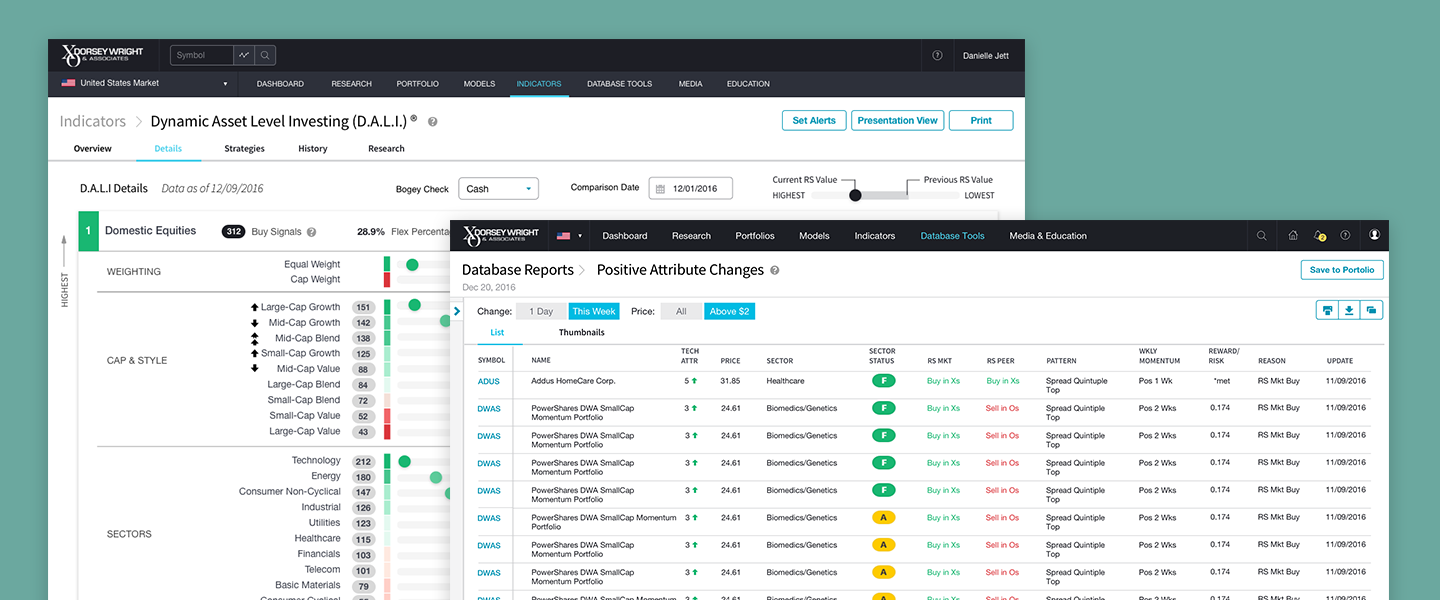Screen dimensions: 1440x600
Task: Click the Current RS Value slider handle
Action: [x=855, y=195]
